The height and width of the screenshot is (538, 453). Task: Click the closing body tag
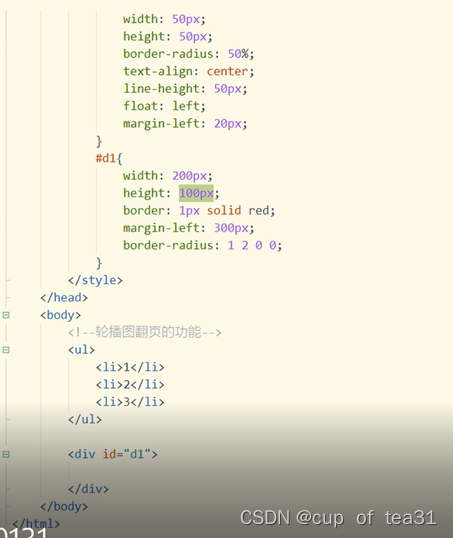[64, 506]
